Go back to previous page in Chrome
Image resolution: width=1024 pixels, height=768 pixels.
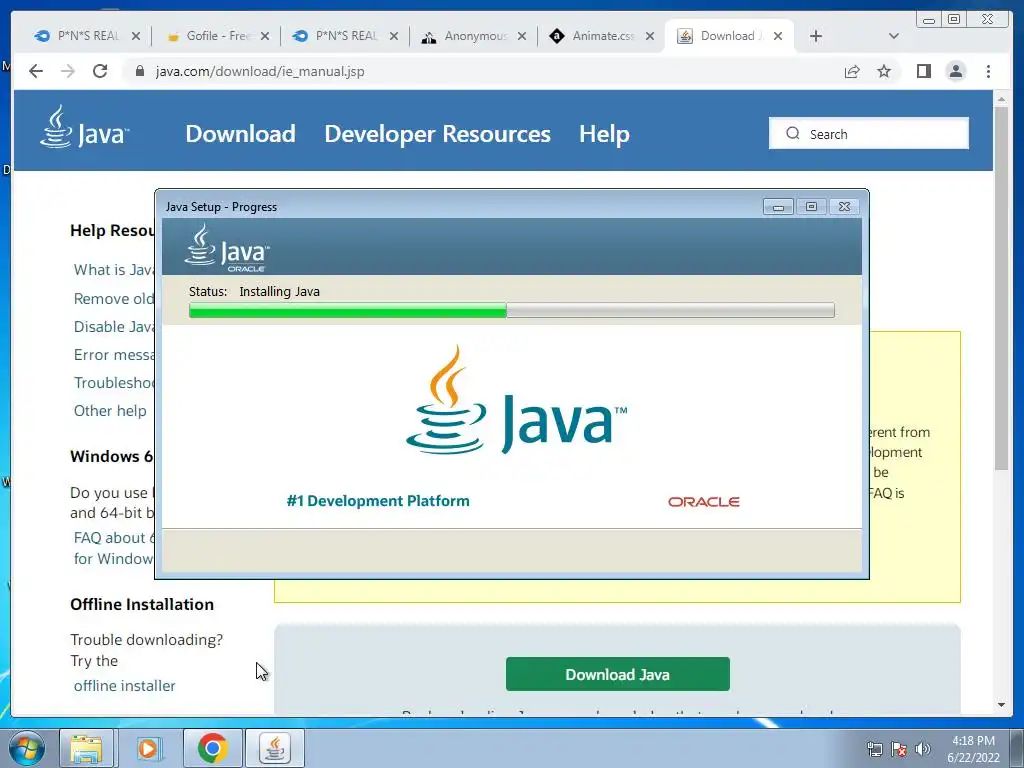[36, 71]
